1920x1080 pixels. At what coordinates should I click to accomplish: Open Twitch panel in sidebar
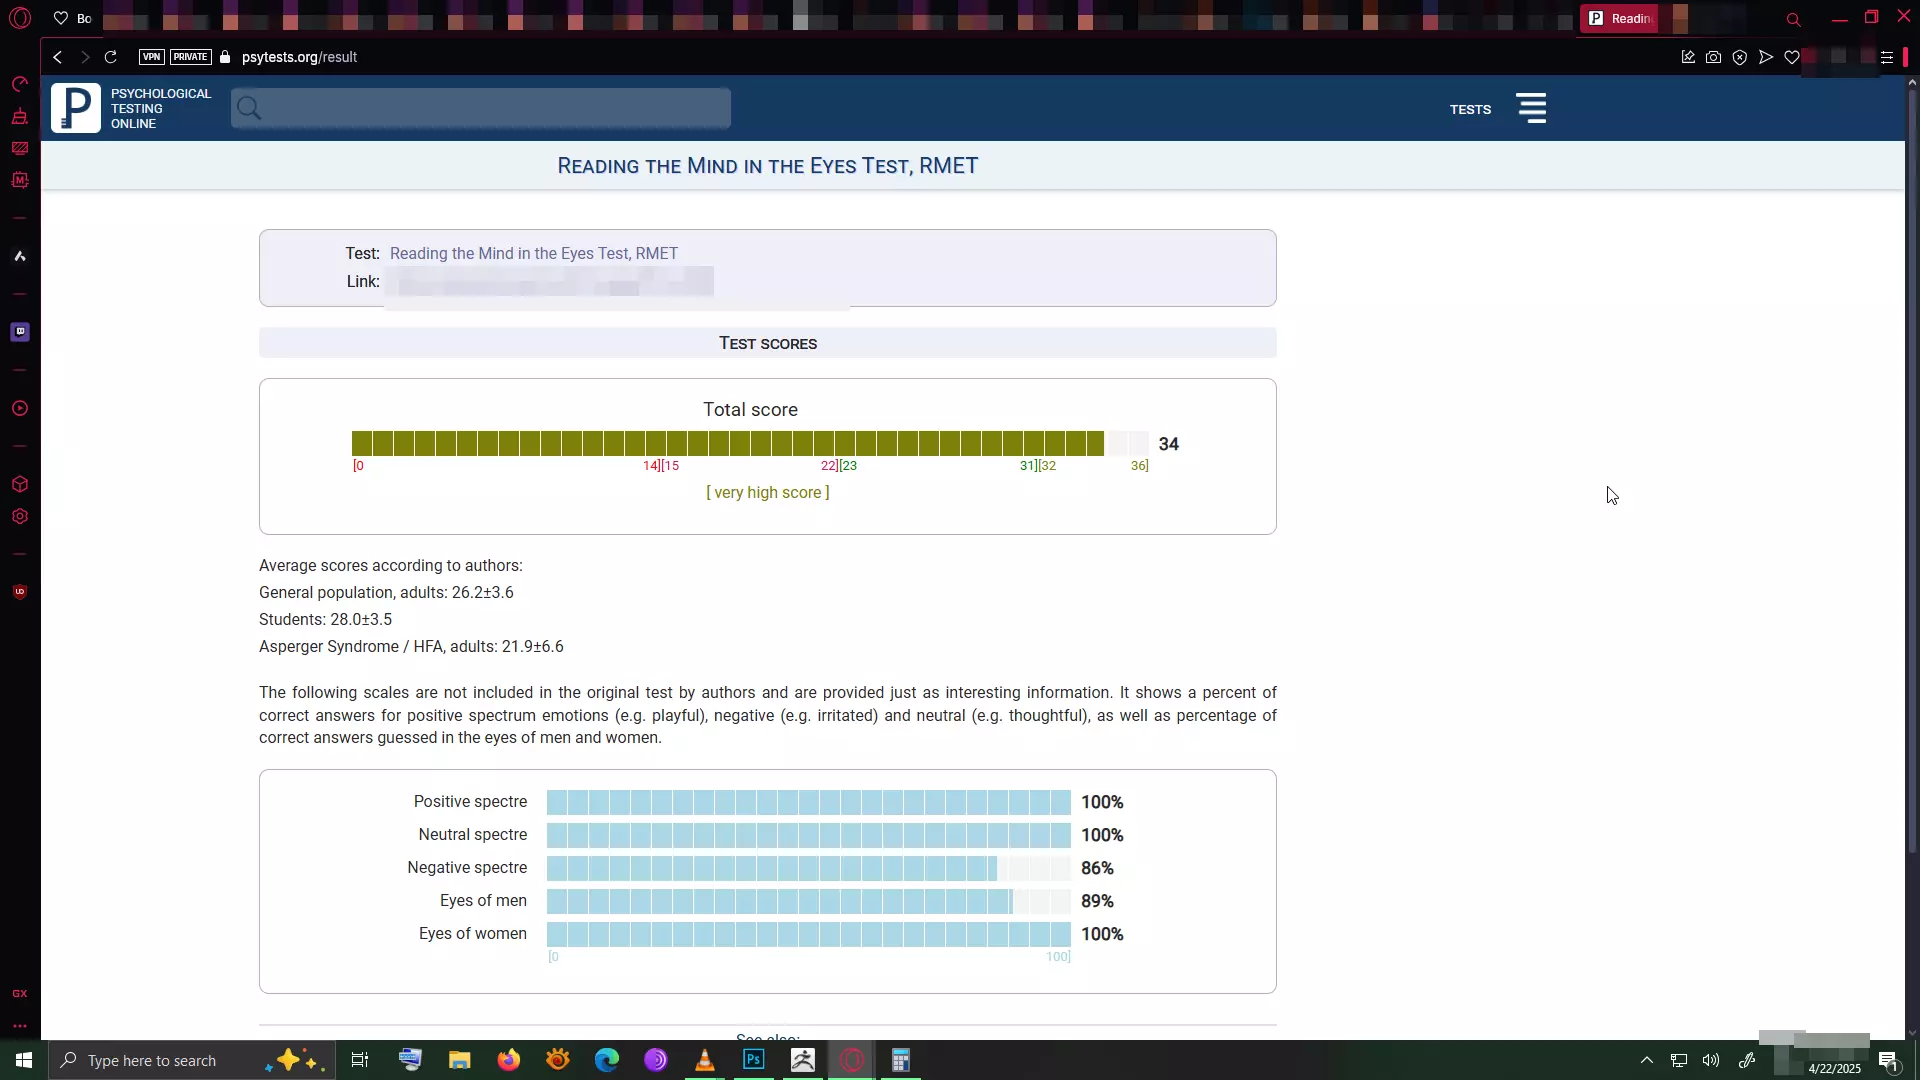pyautogui.click(x=19, y=332)
